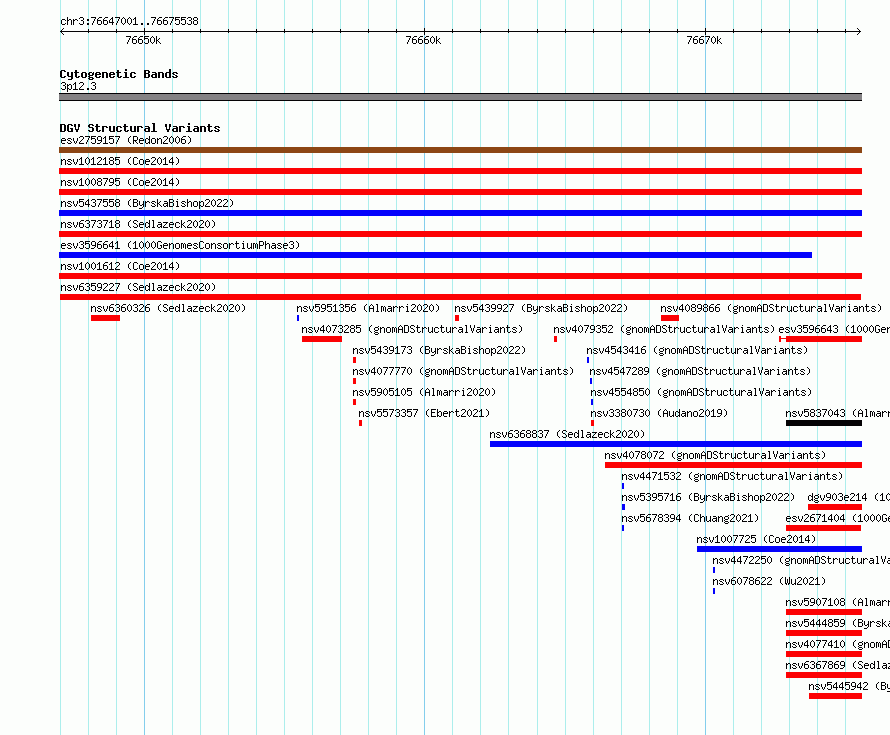Select the red nsv6360326 variant bar
Screen dimensions: 890x735
[105, 318]
